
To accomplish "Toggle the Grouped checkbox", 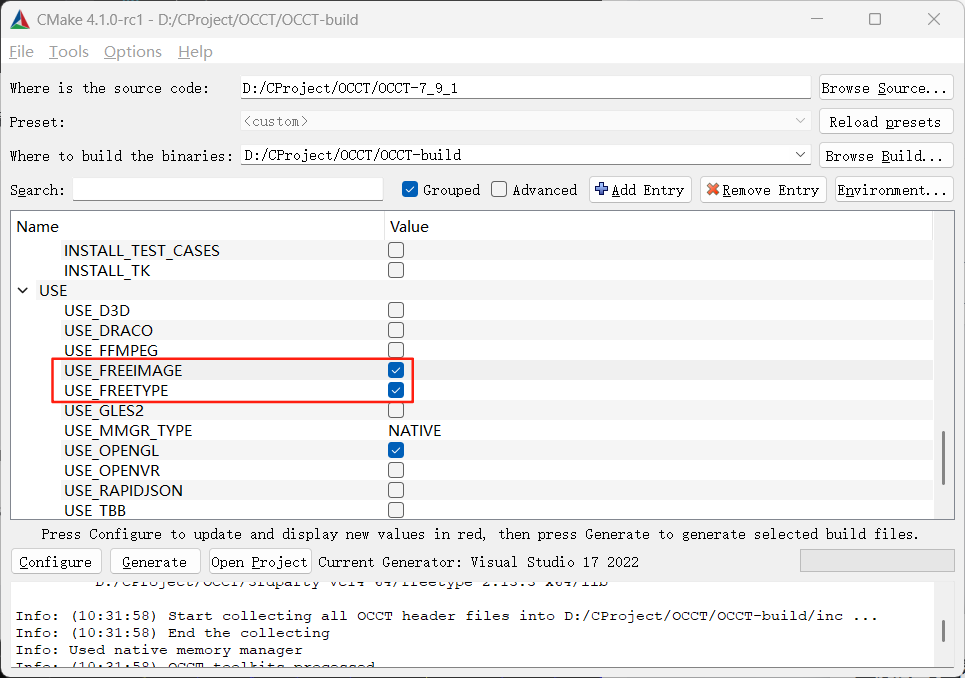I will pyautogui.click(x=410, y=189).
